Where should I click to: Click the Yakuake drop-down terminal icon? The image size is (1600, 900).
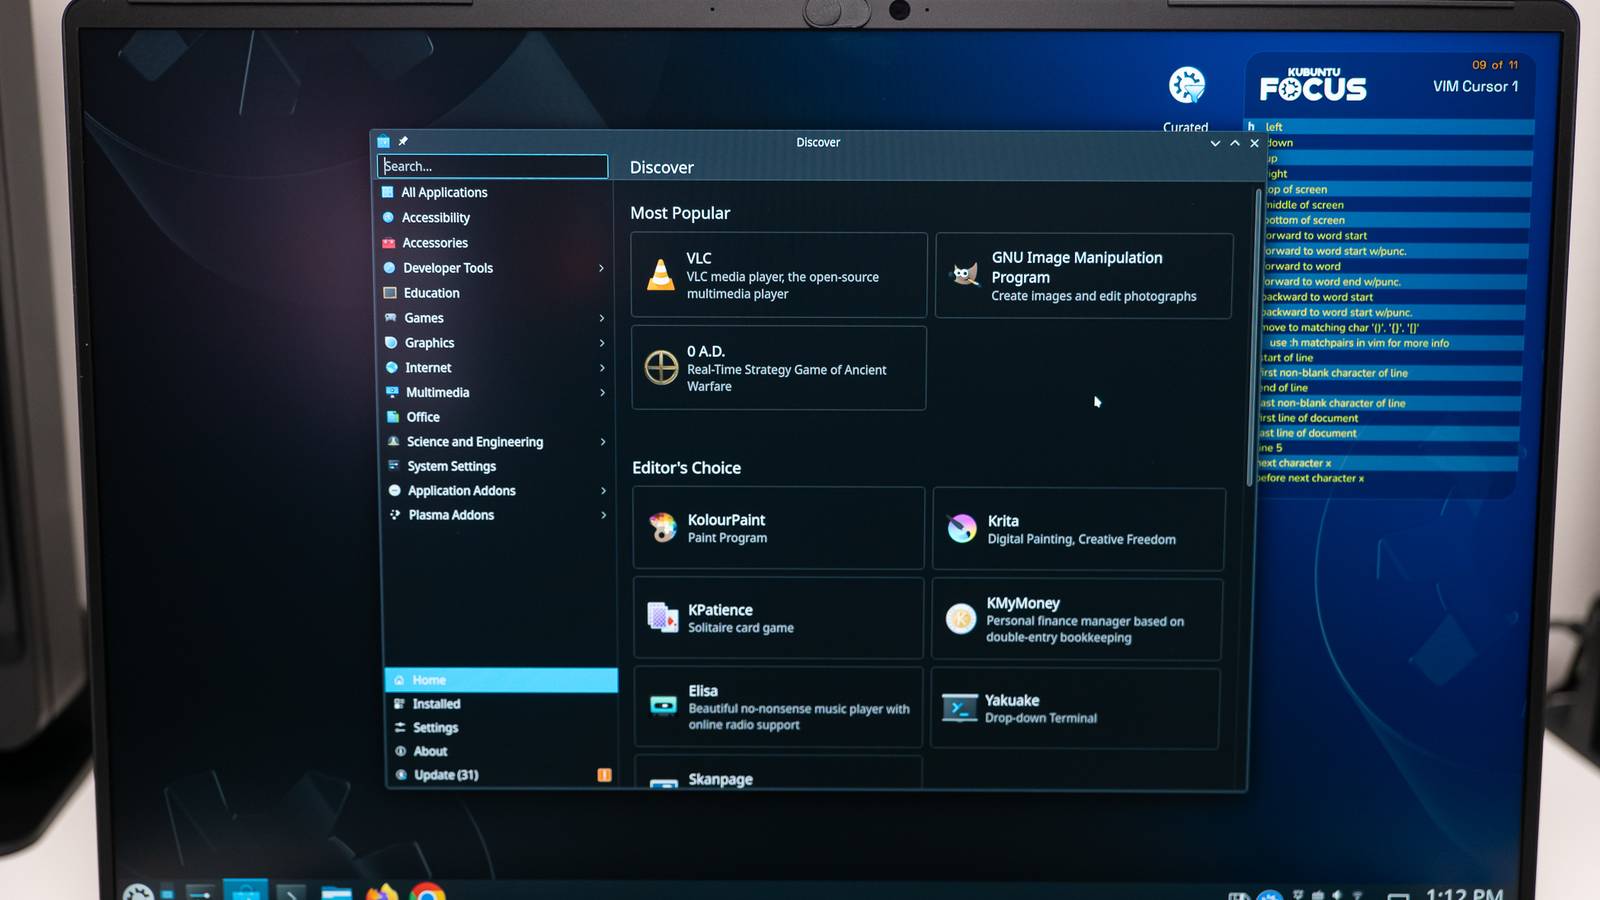(960, 708)
